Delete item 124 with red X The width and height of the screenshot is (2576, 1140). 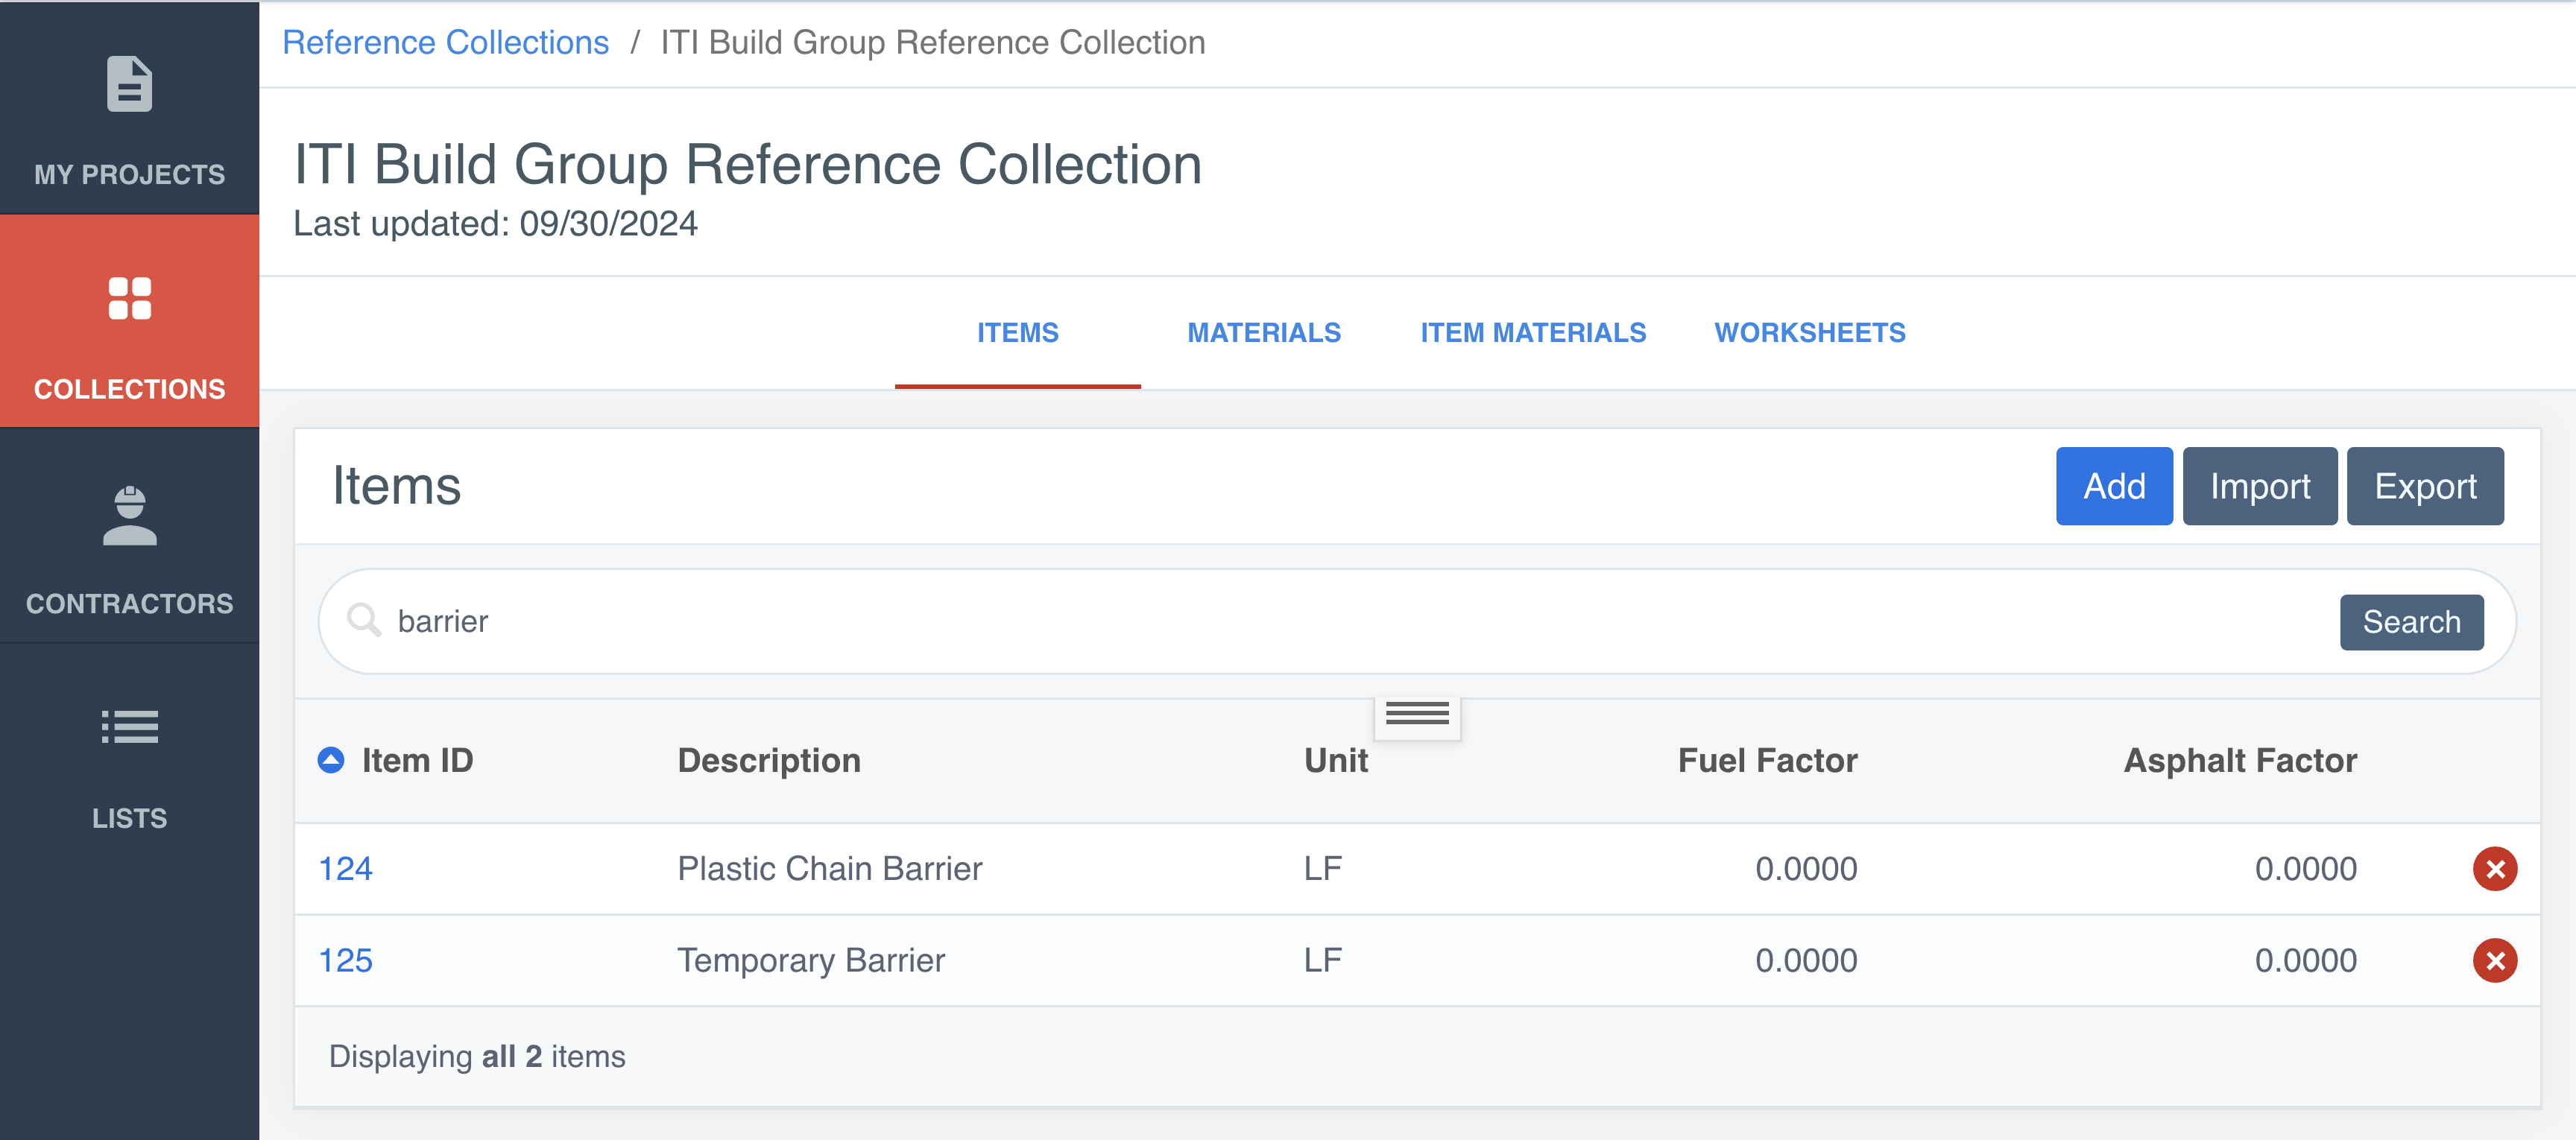coord(2494,868)
